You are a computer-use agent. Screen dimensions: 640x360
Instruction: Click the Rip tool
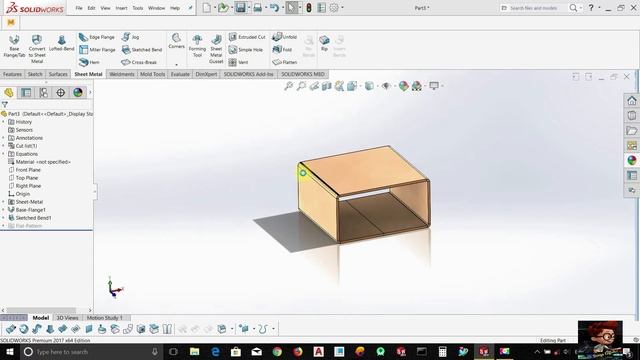324,43
